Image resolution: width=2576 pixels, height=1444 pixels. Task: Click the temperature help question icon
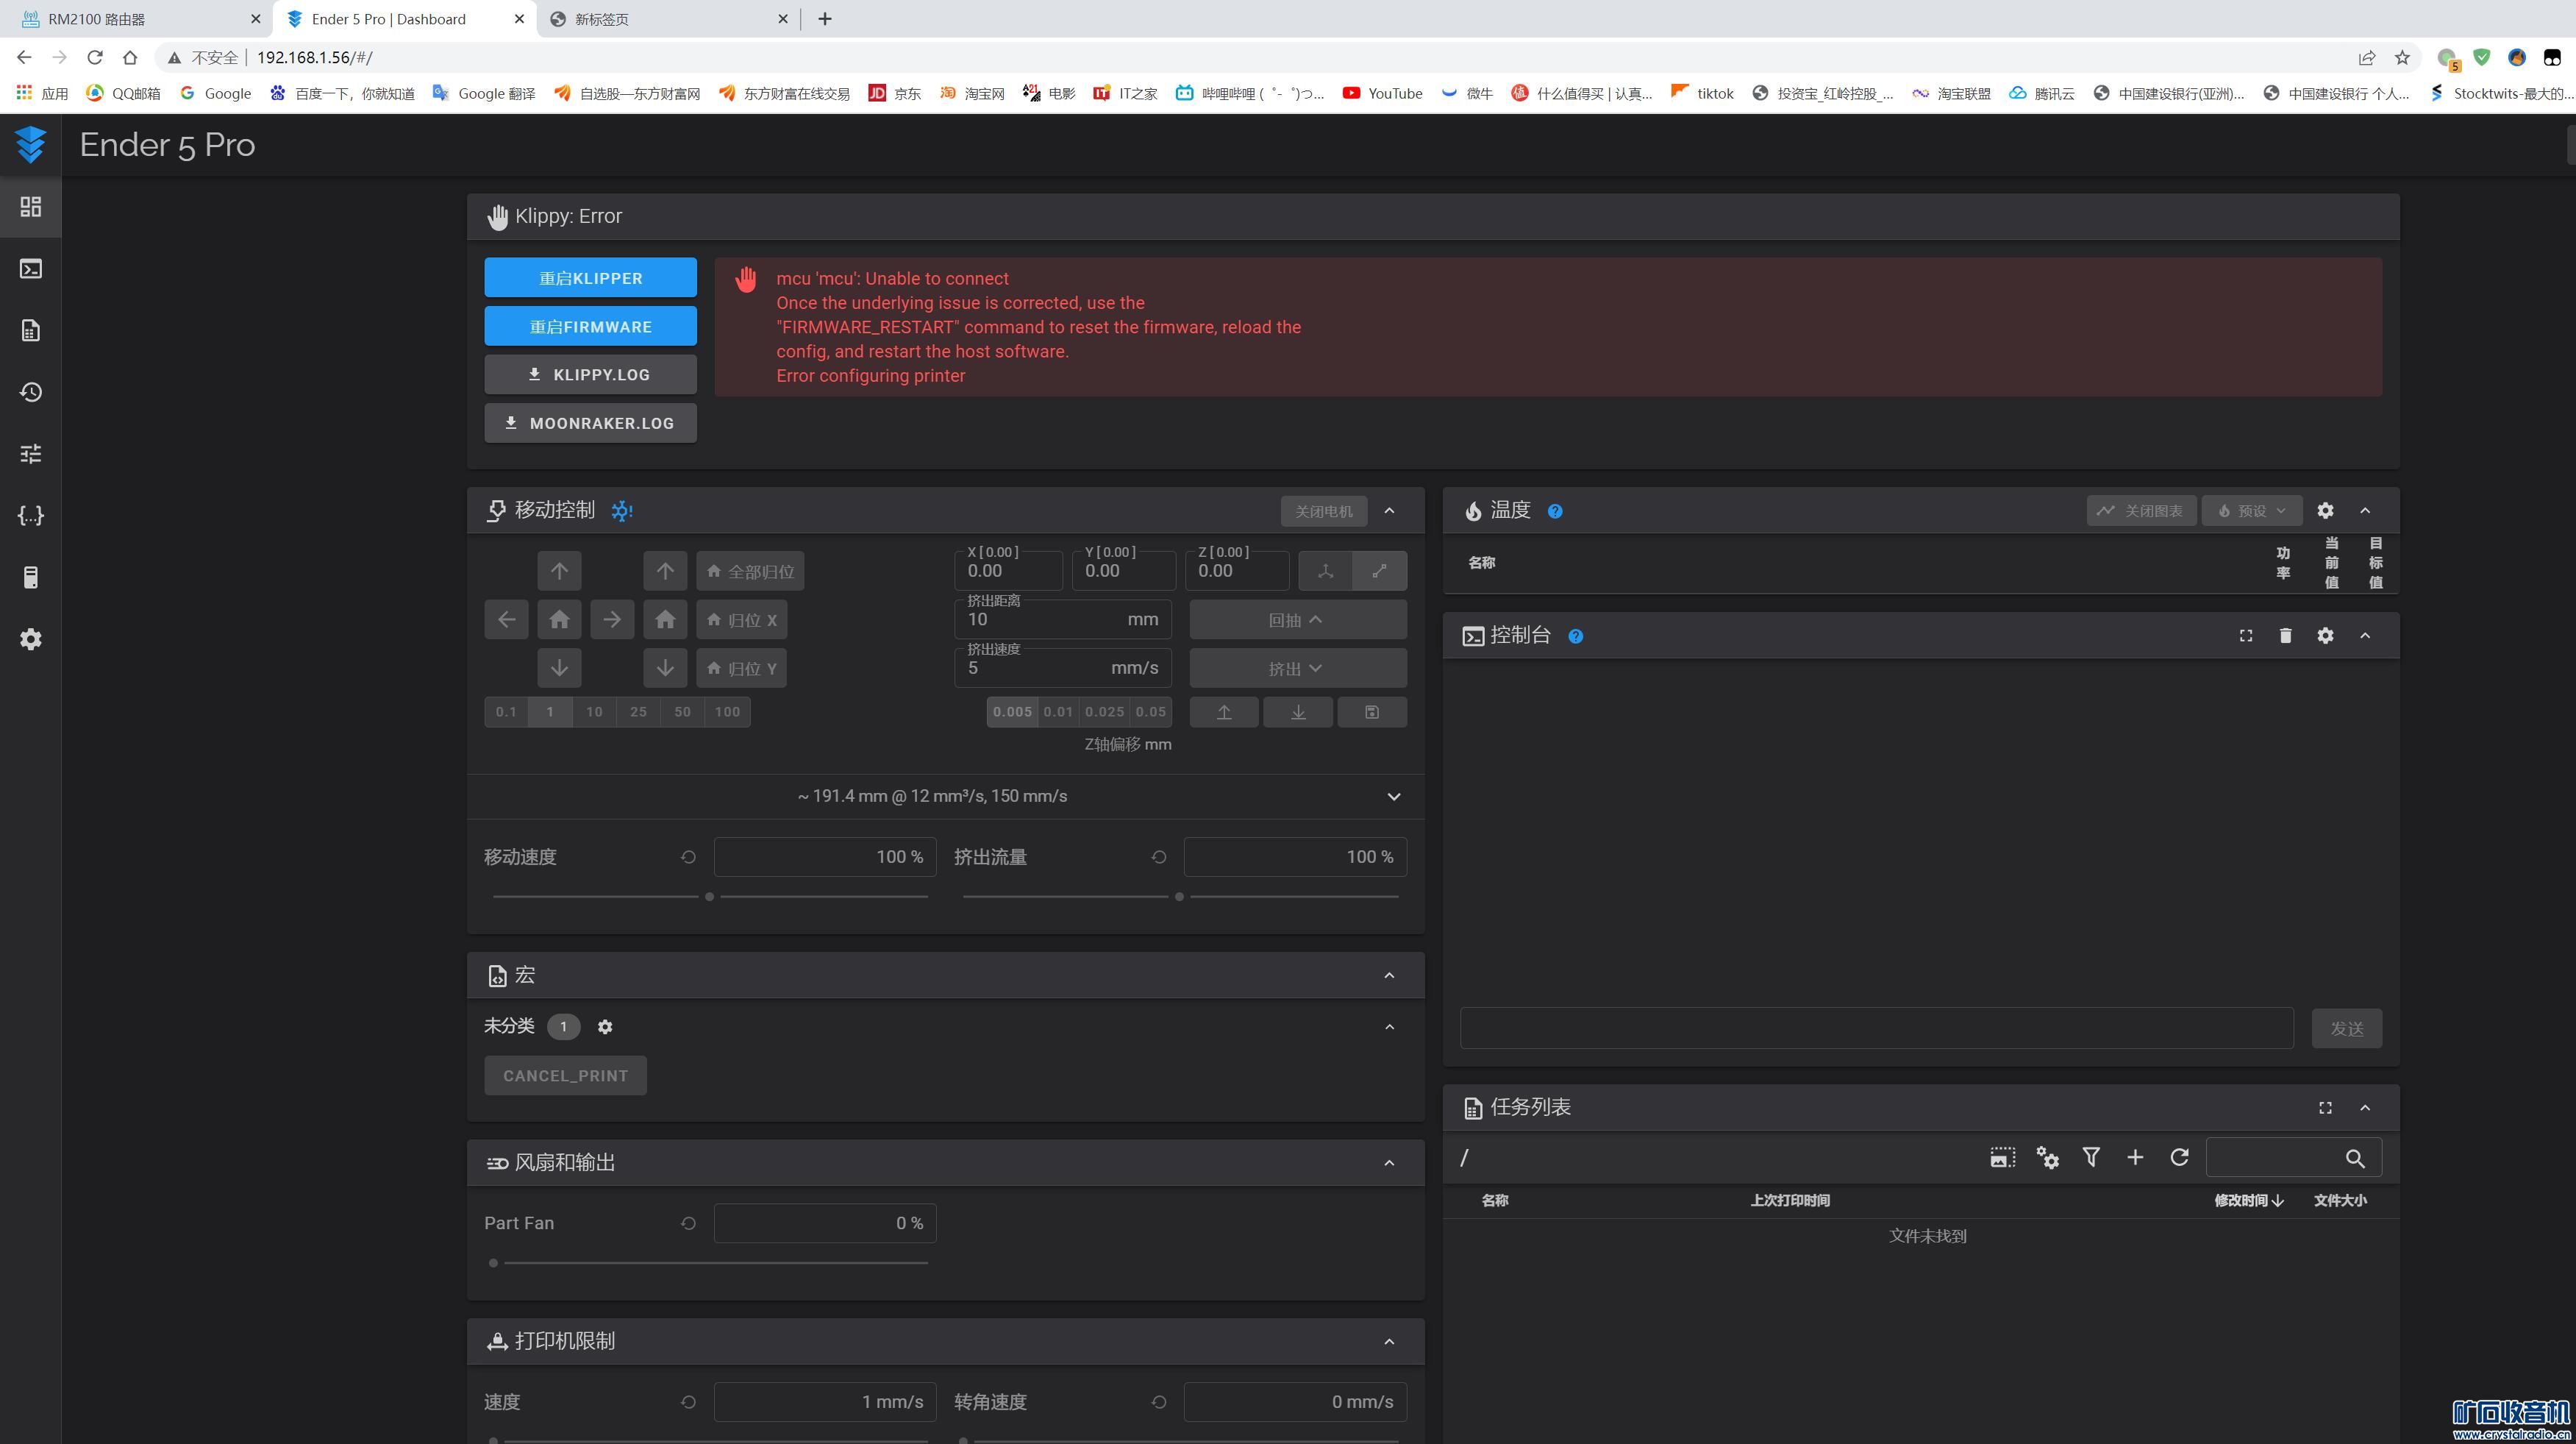click(1555, 511)
